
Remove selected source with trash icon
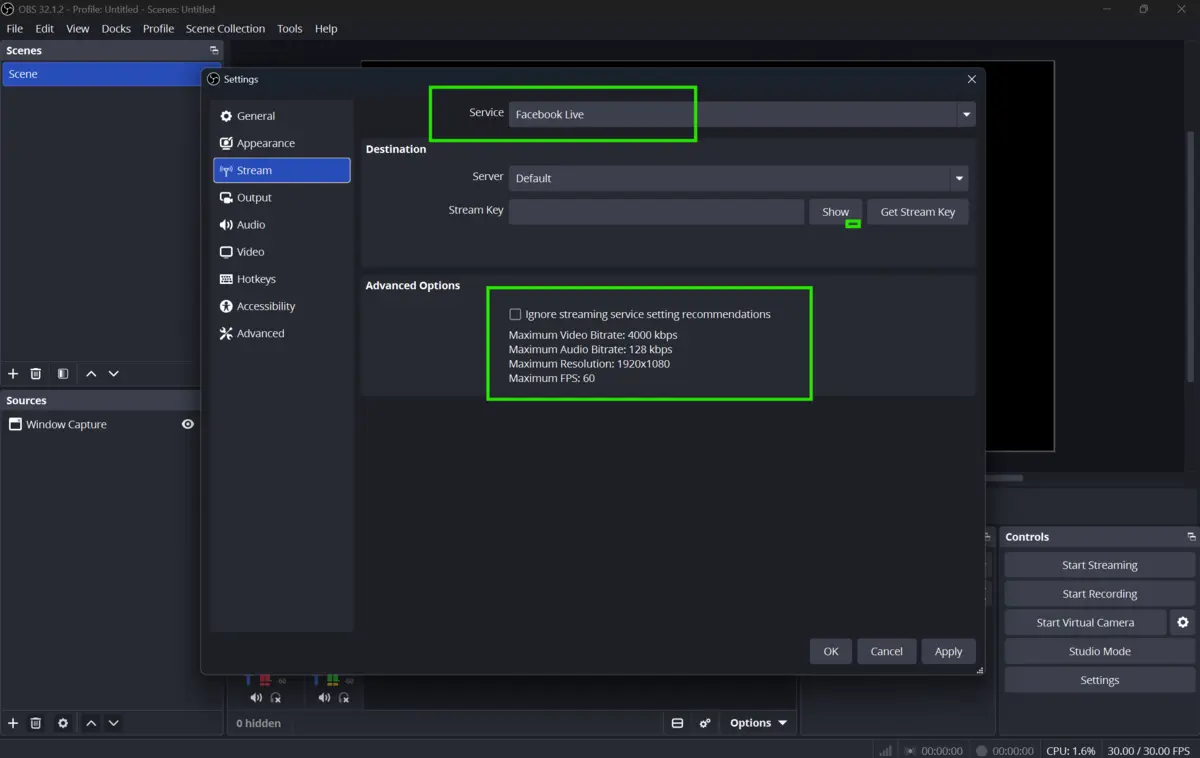tap(36, 723)
